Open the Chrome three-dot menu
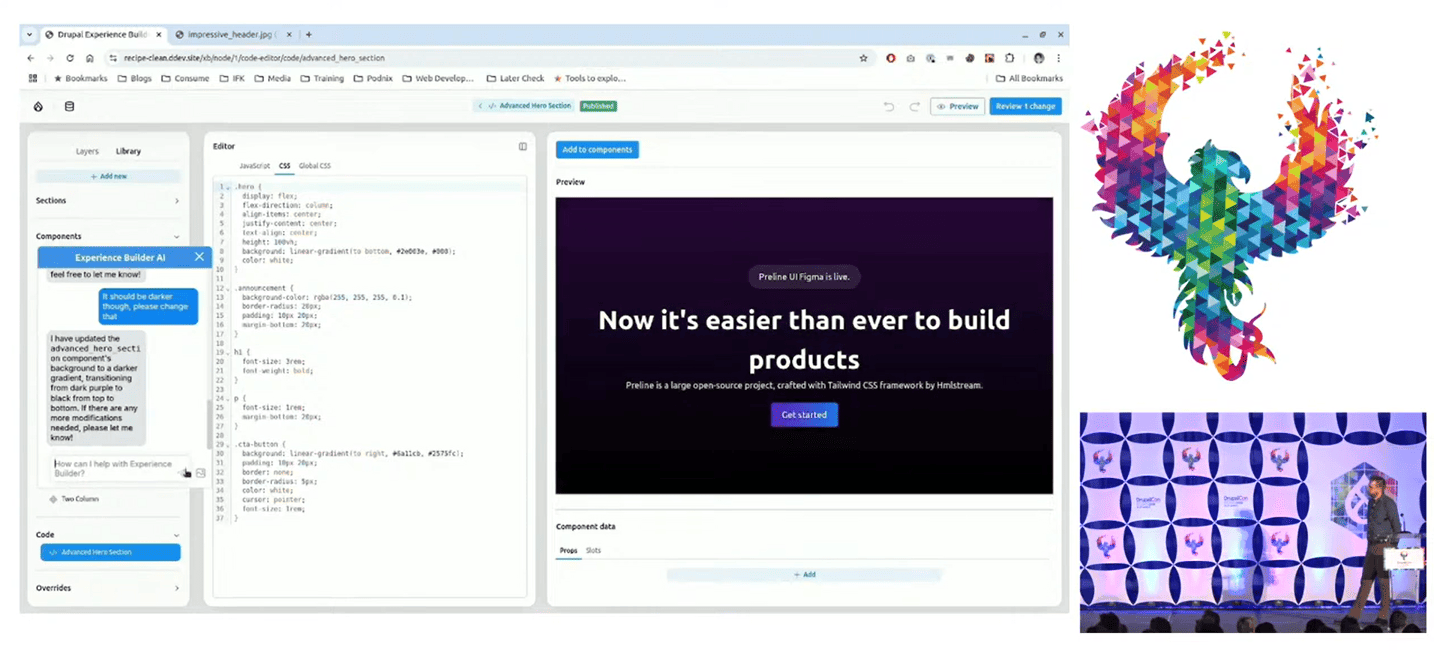The image size is (1443, 651). coord(1058,58)
